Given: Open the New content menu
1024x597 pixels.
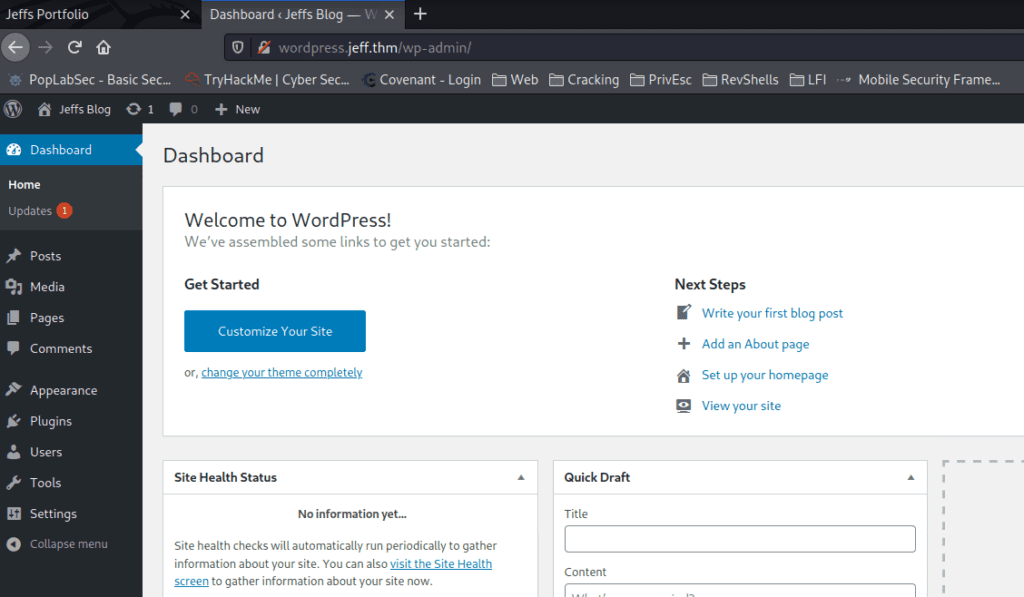Looking at the screenshot, I should (x=238, y=109).
